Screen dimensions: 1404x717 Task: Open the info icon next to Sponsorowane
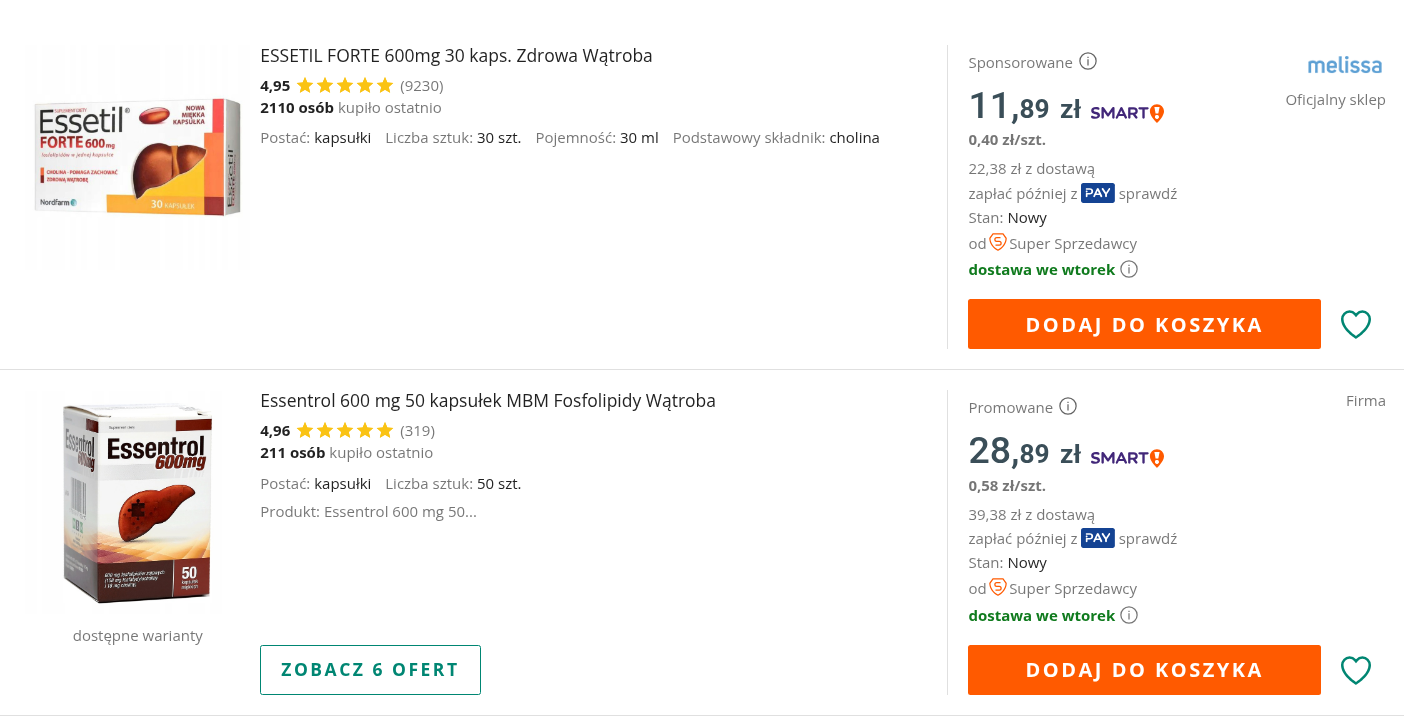1088,61
